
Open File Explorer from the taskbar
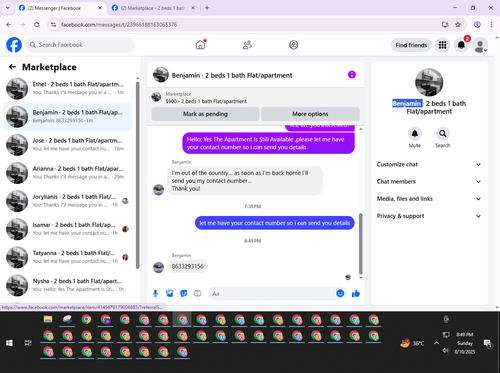click(x=48, y=319)
